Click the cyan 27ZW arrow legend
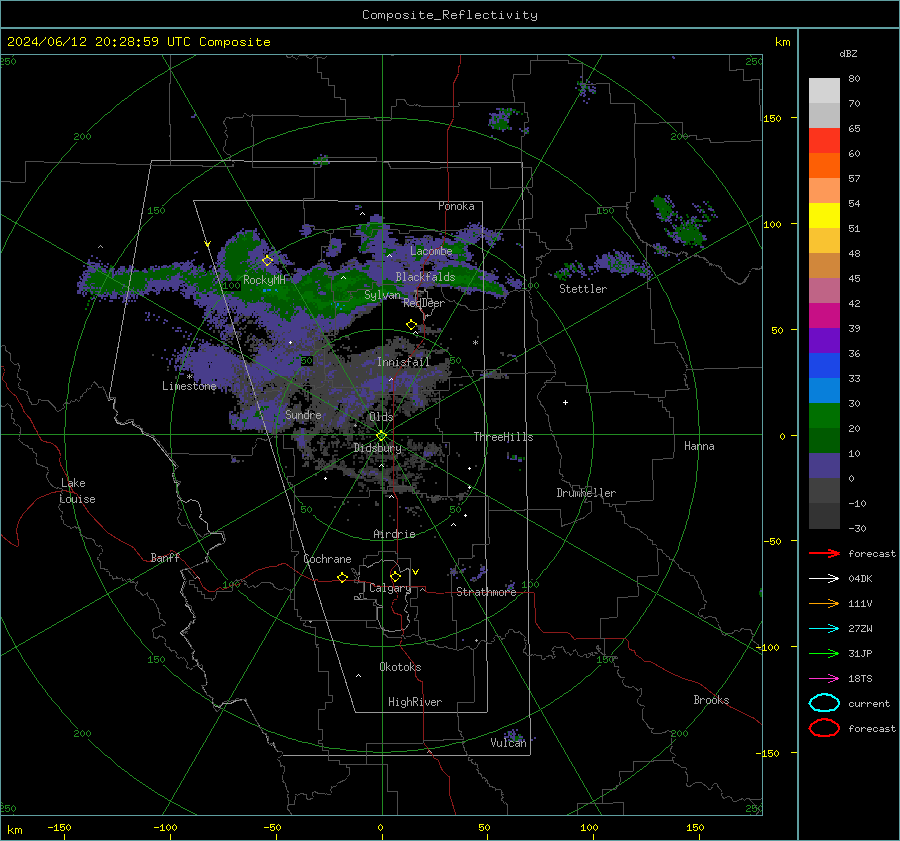 pyautogui.click(x=824, y=629)
